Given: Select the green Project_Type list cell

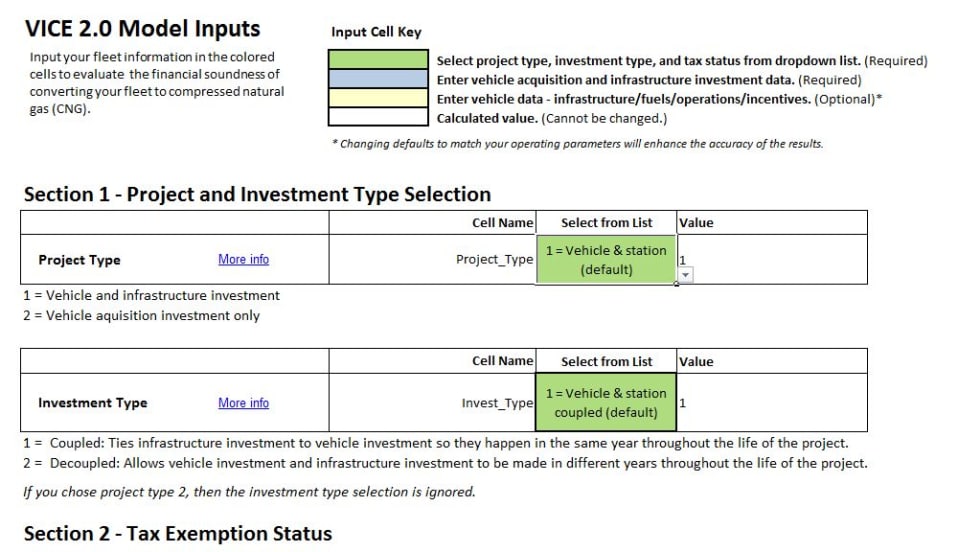Looking at the screenshot, I should (606, 260).
